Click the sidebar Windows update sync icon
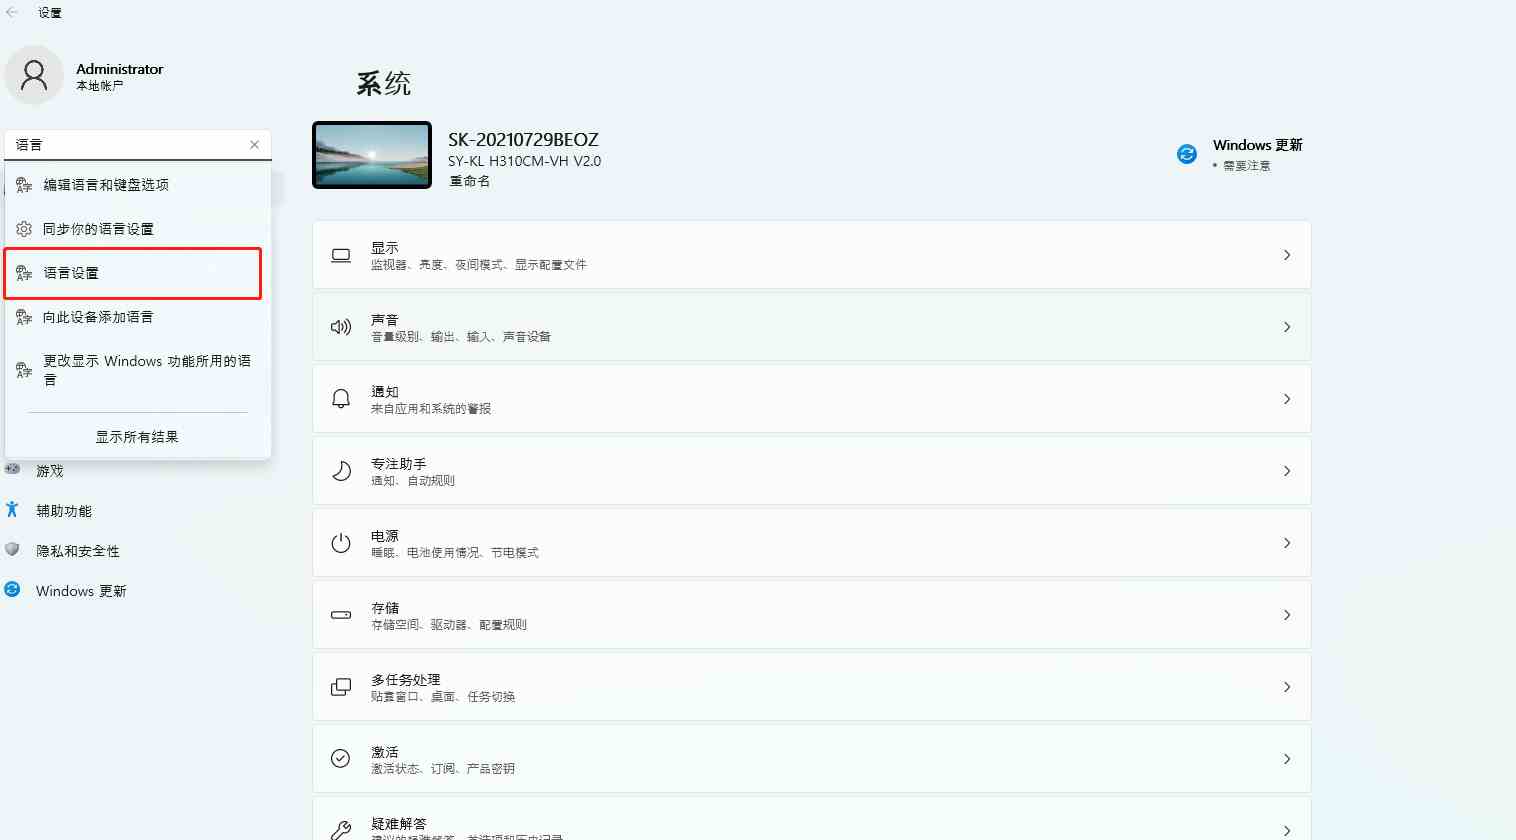This screenshot has height=840, width=1516. (x=12, y=589)
